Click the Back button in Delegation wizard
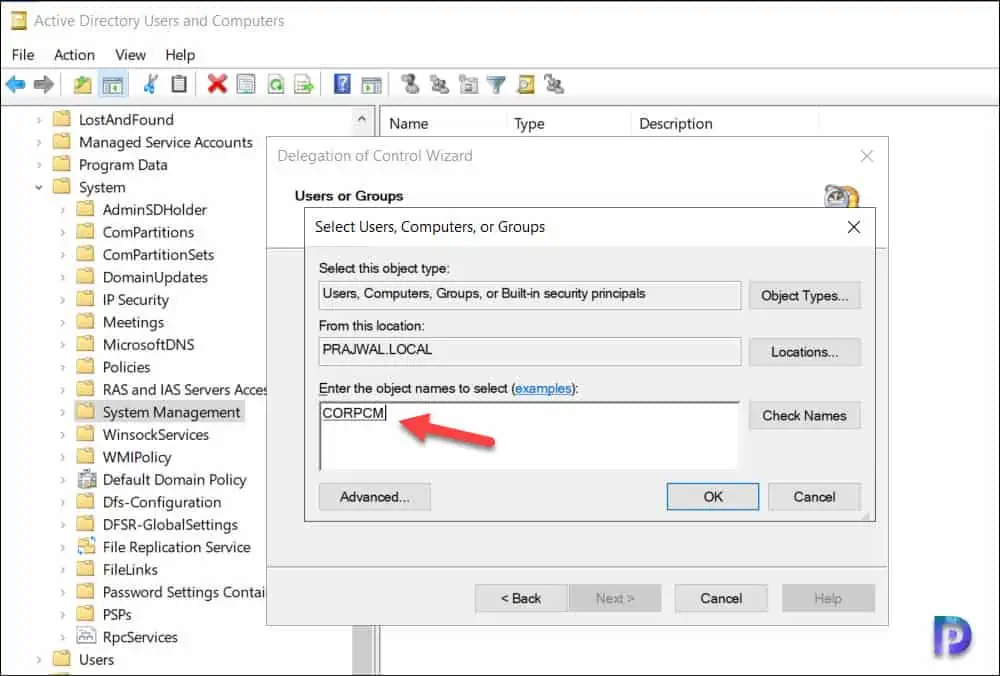Viewport: 1000px width, 676px height. tap(520, 598)
